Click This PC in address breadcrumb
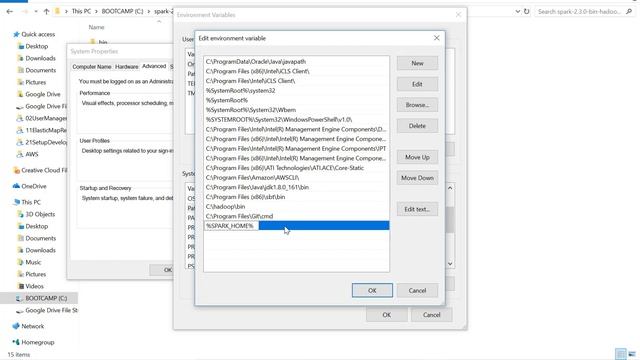 pyautogui.click(x=81, y=11)
